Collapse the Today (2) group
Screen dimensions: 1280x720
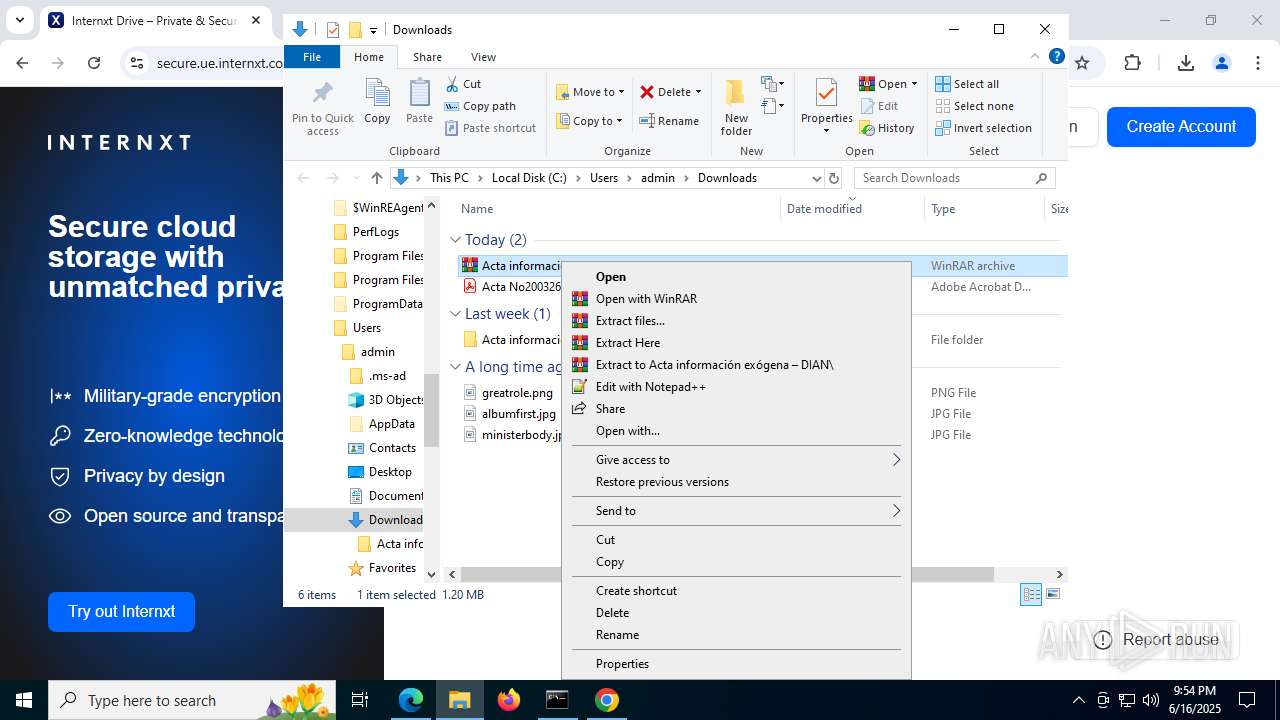click(x=456, y=240)
